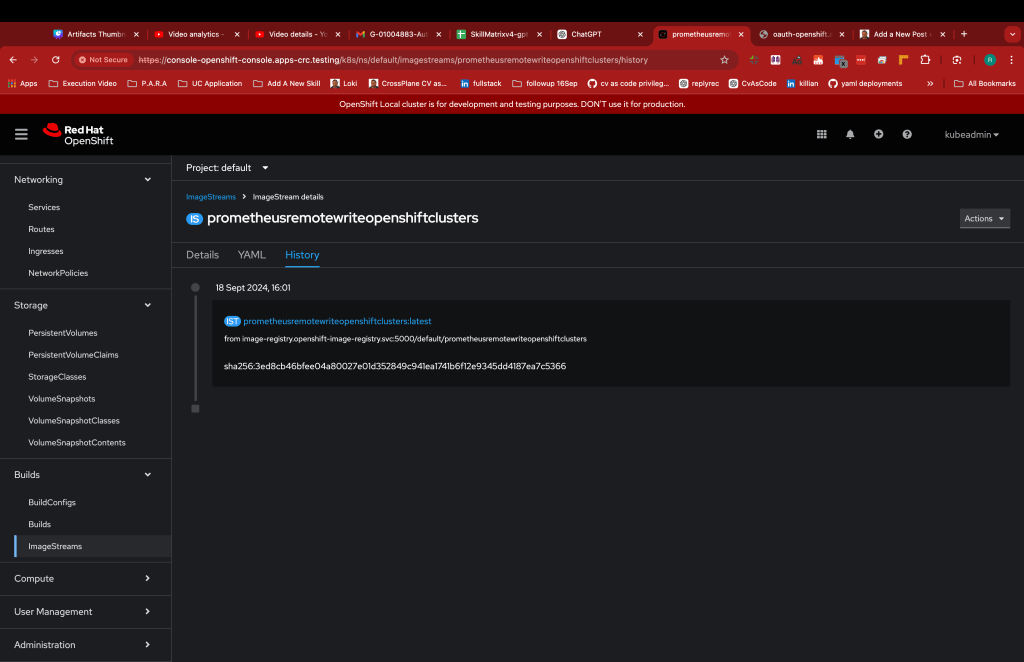Switch to the Details tab
This screenshot has width=1024, height=662.
pyautogui.click(x=202, y=255)
